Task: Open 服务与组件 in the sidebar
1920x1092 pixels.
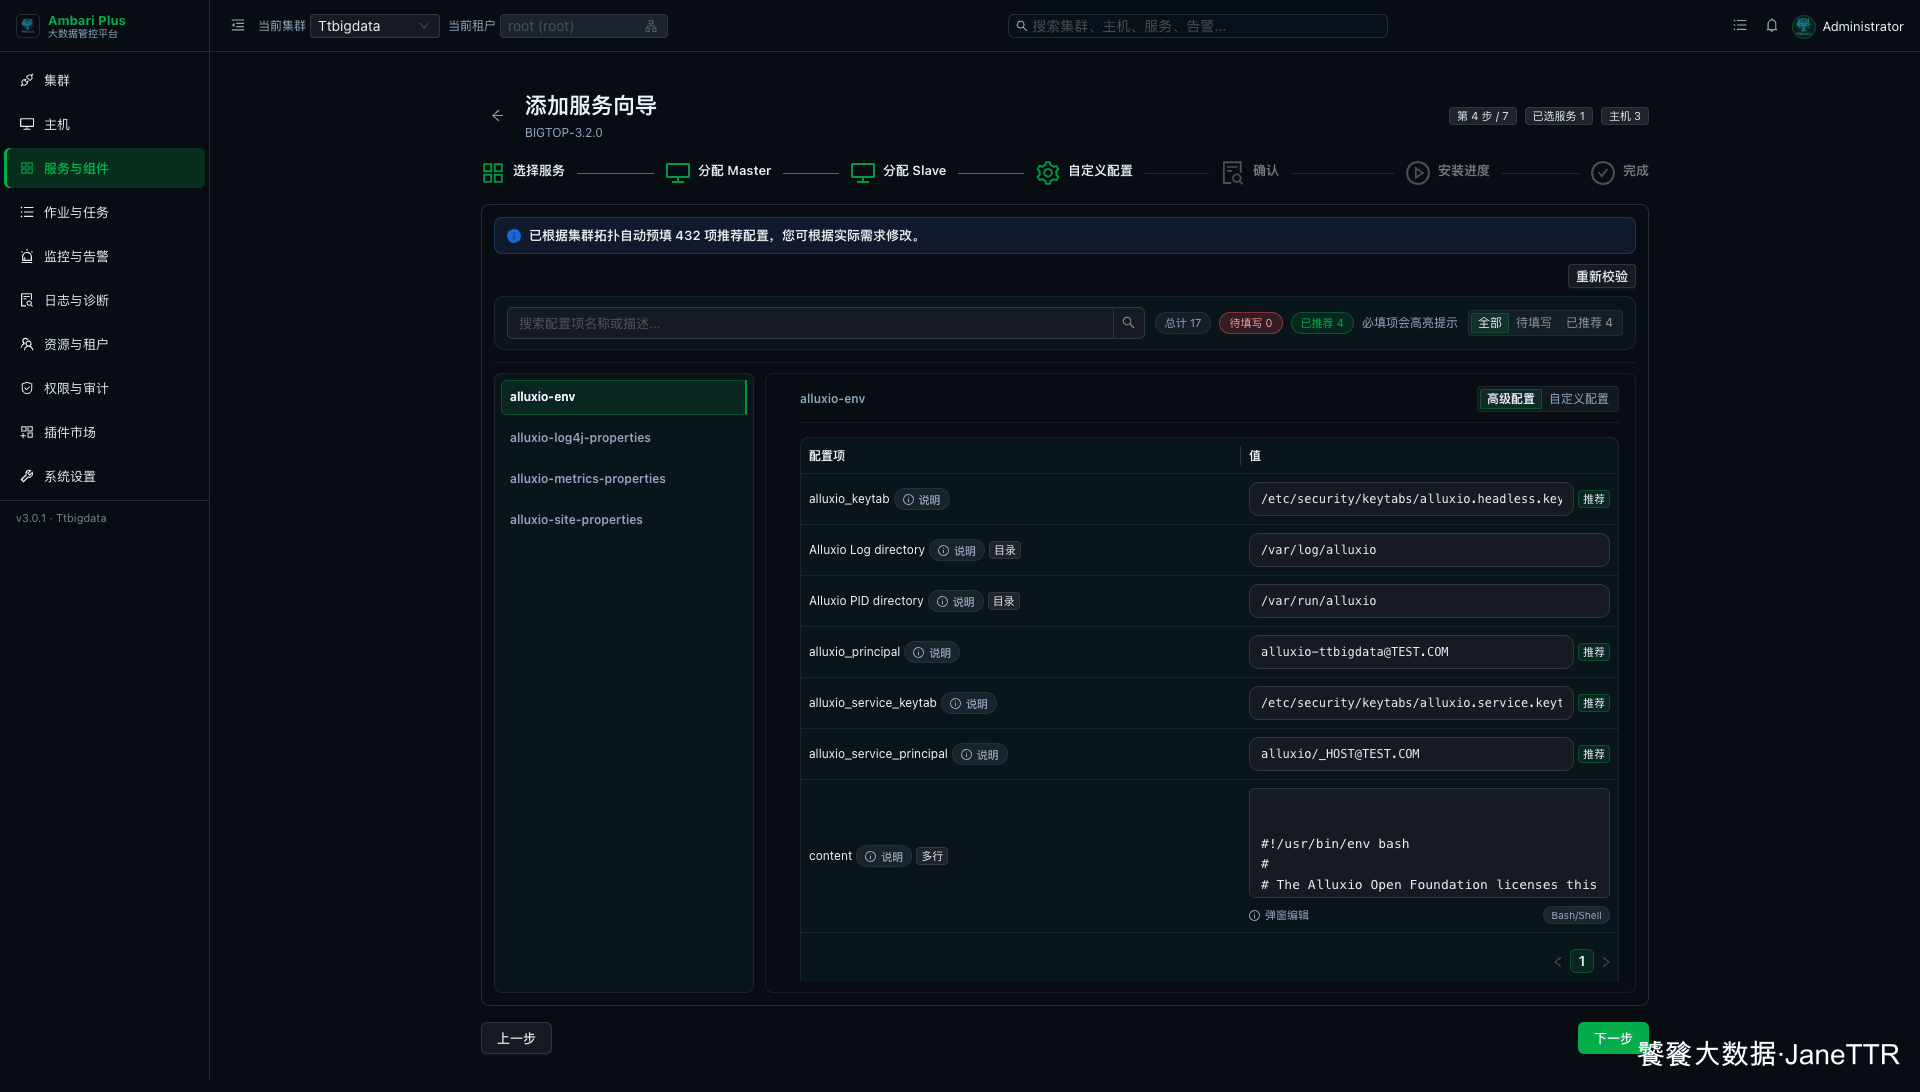Action: coord(104,168)
